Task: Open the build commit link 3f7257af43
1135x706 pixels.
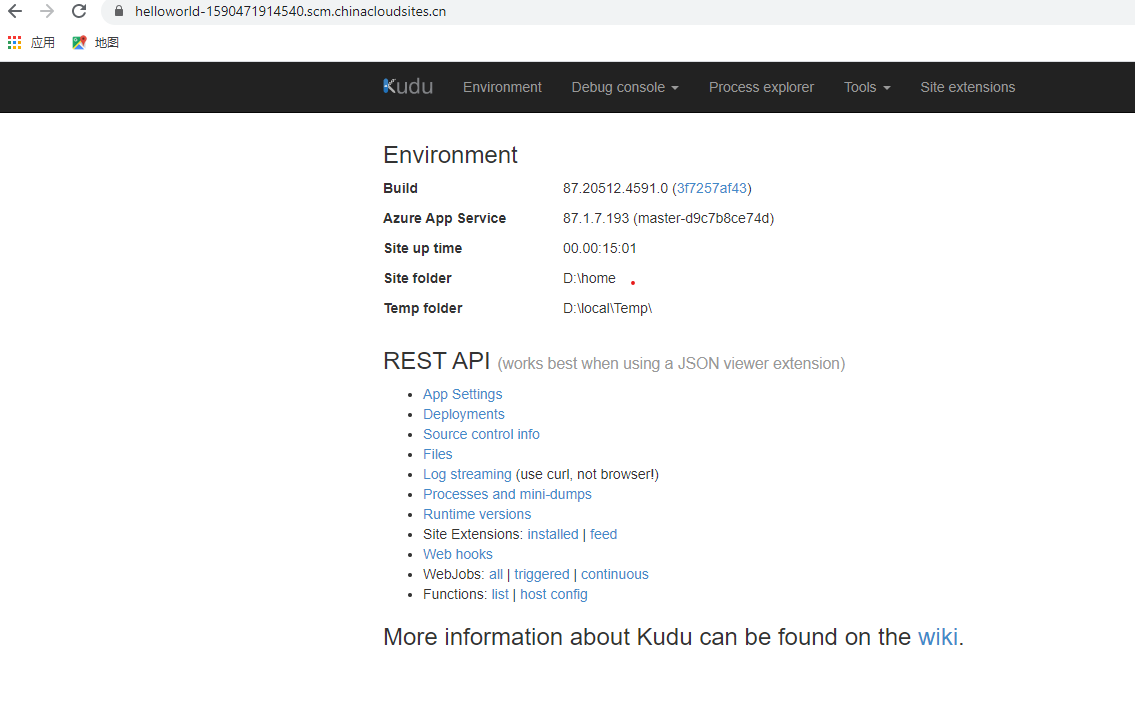Action: click(712, 188)
